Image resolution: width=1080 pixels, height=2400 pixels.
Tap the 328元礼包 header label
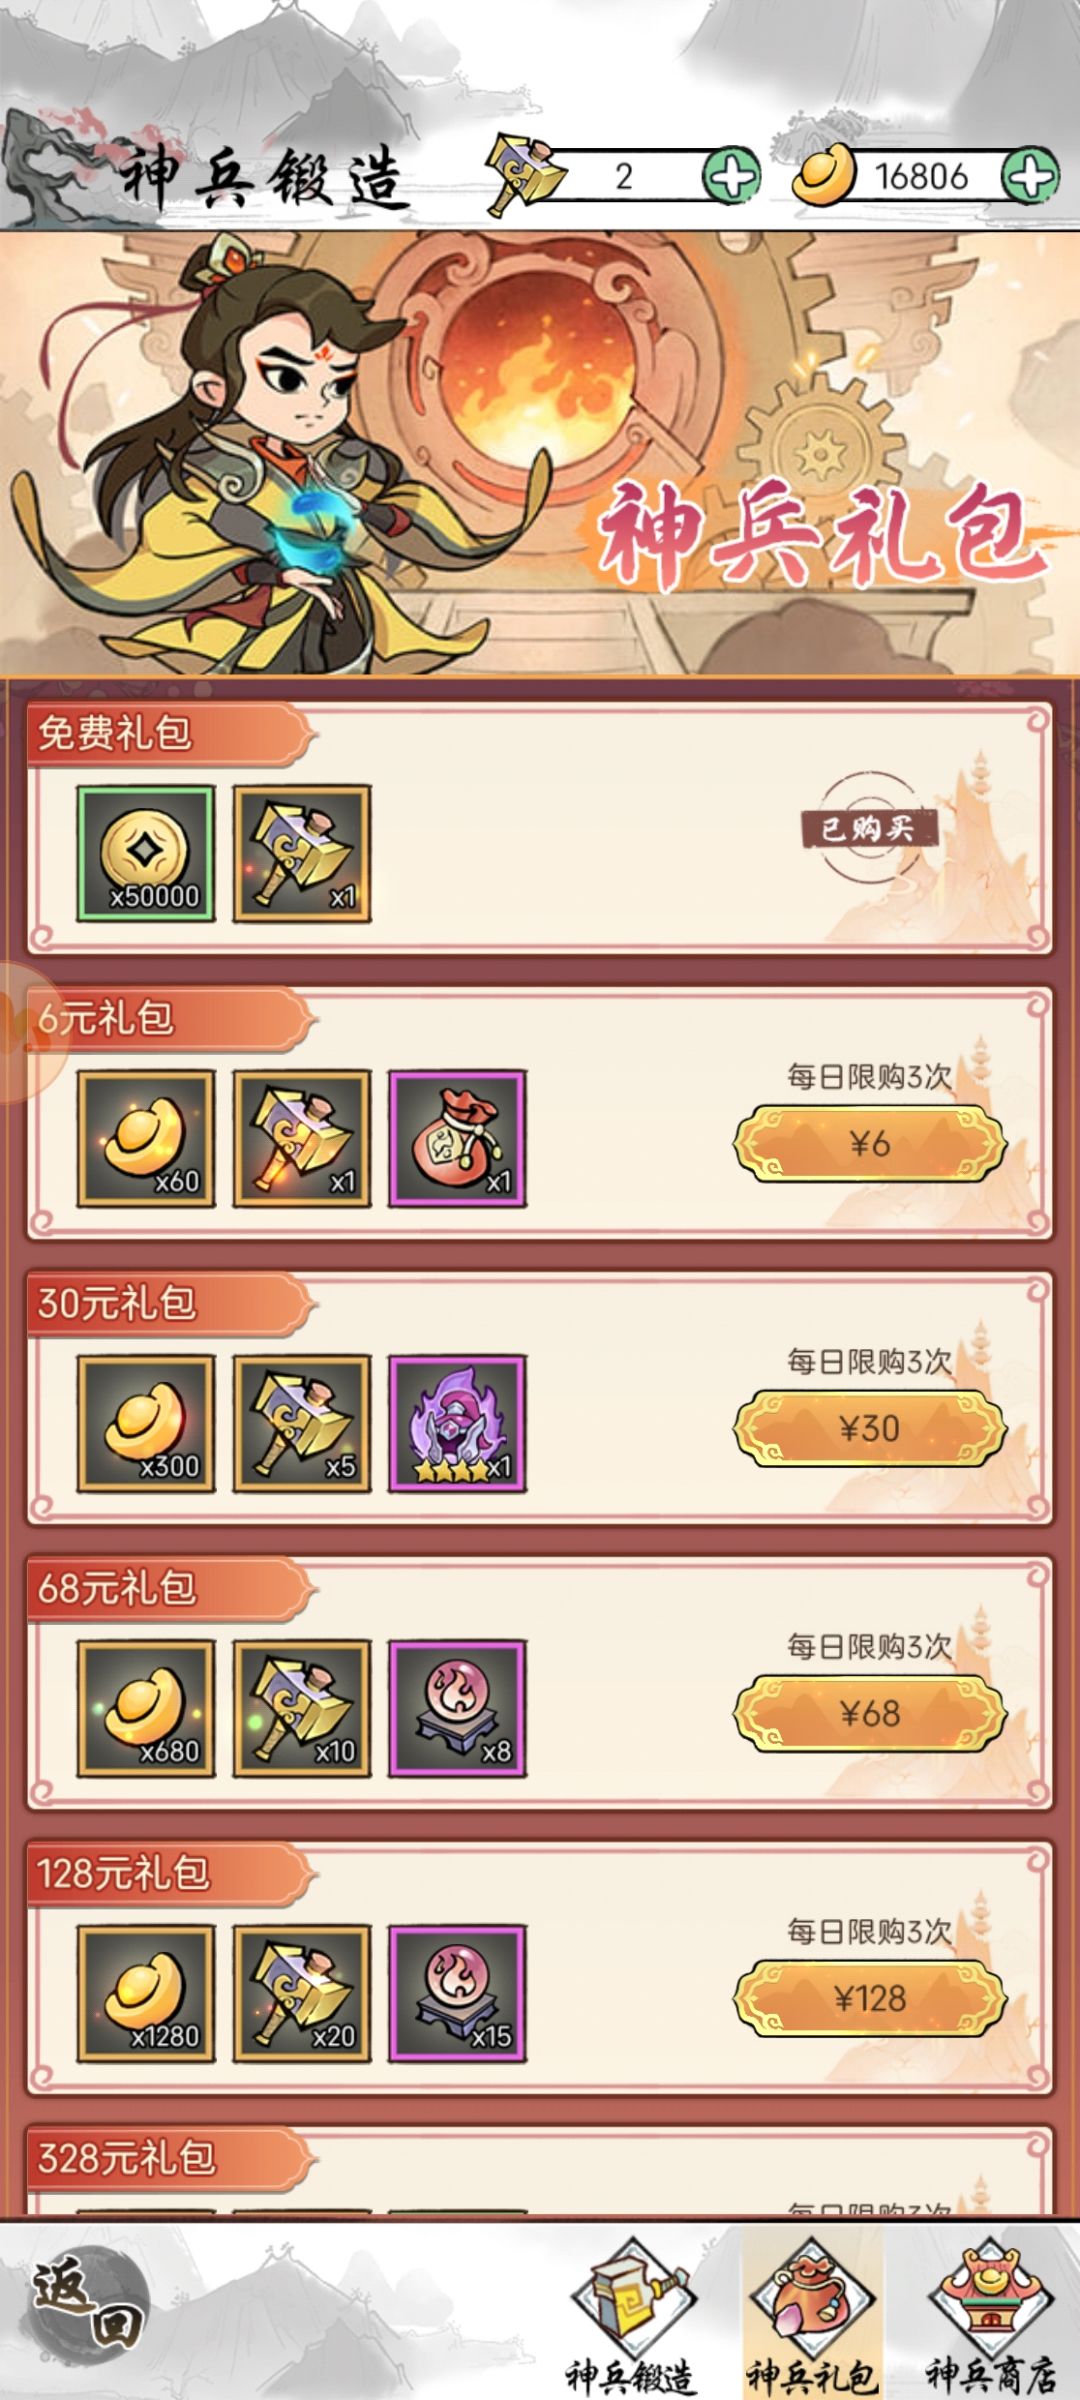click(127, 2157)
